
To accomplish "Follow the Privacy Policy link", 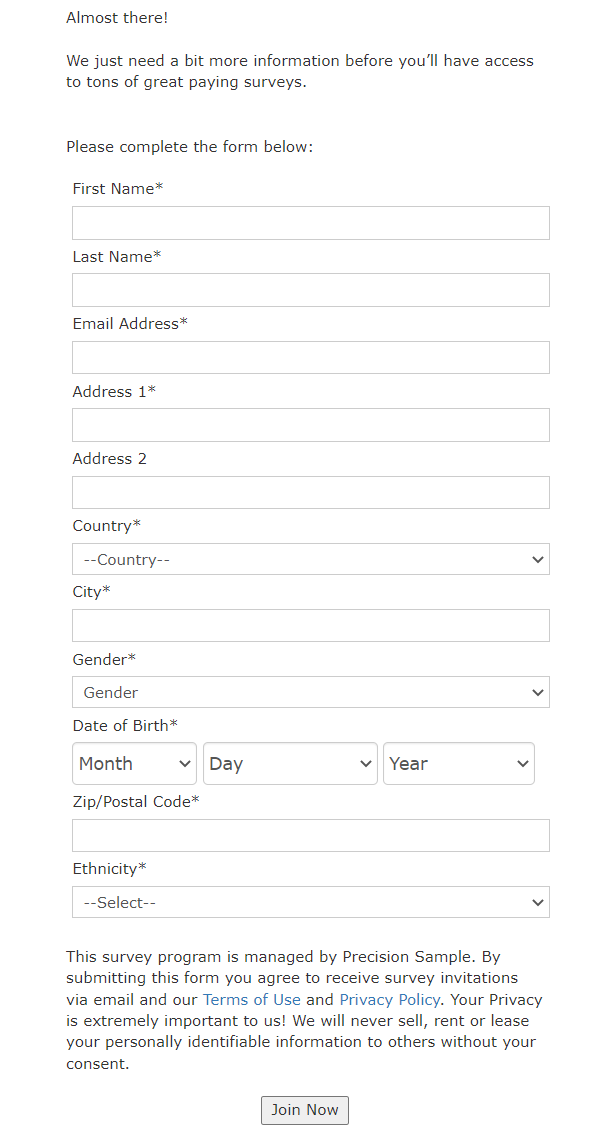I will click(x=389, y=999).
